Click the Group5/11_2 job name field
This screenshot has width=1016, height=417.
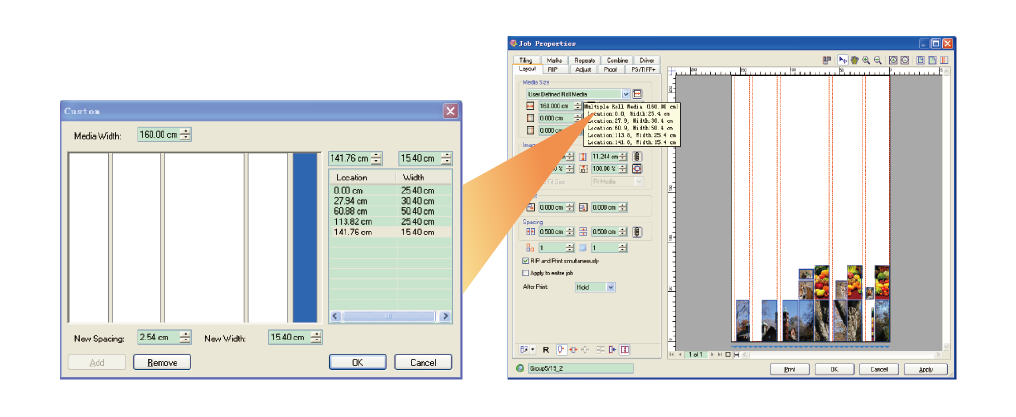(579, 368)
